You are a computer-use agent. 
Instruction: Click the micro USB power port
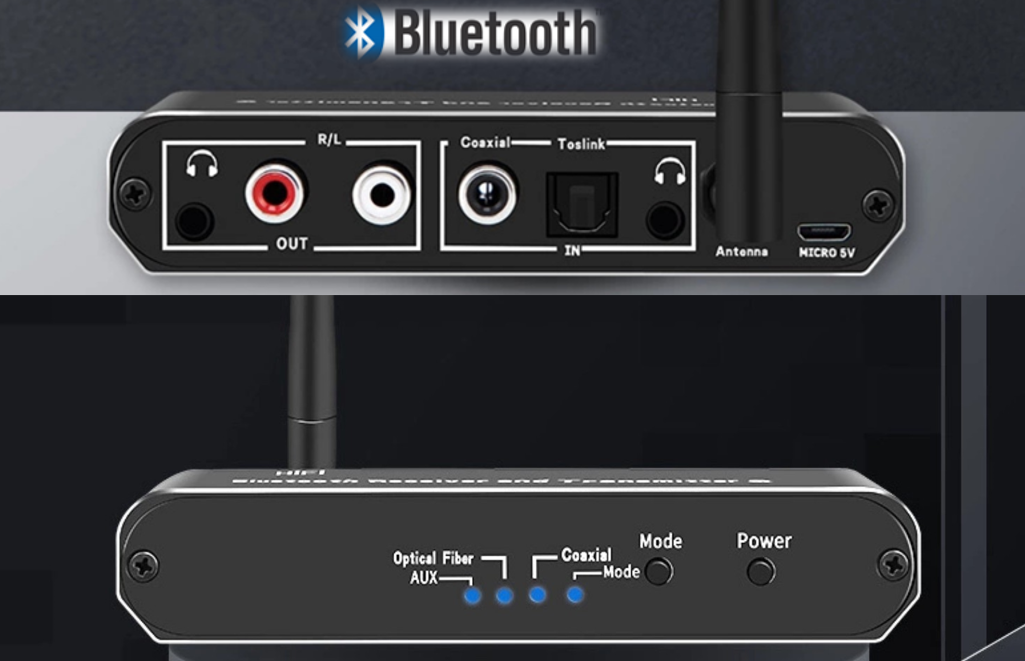(824, 231)
